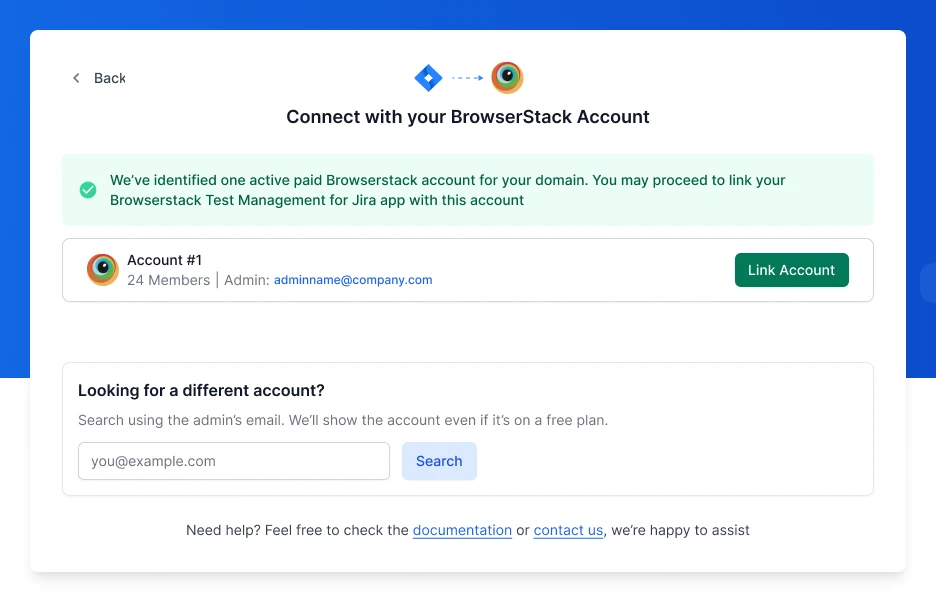Click the green success checkmark icon

click(x=88, y=190)
